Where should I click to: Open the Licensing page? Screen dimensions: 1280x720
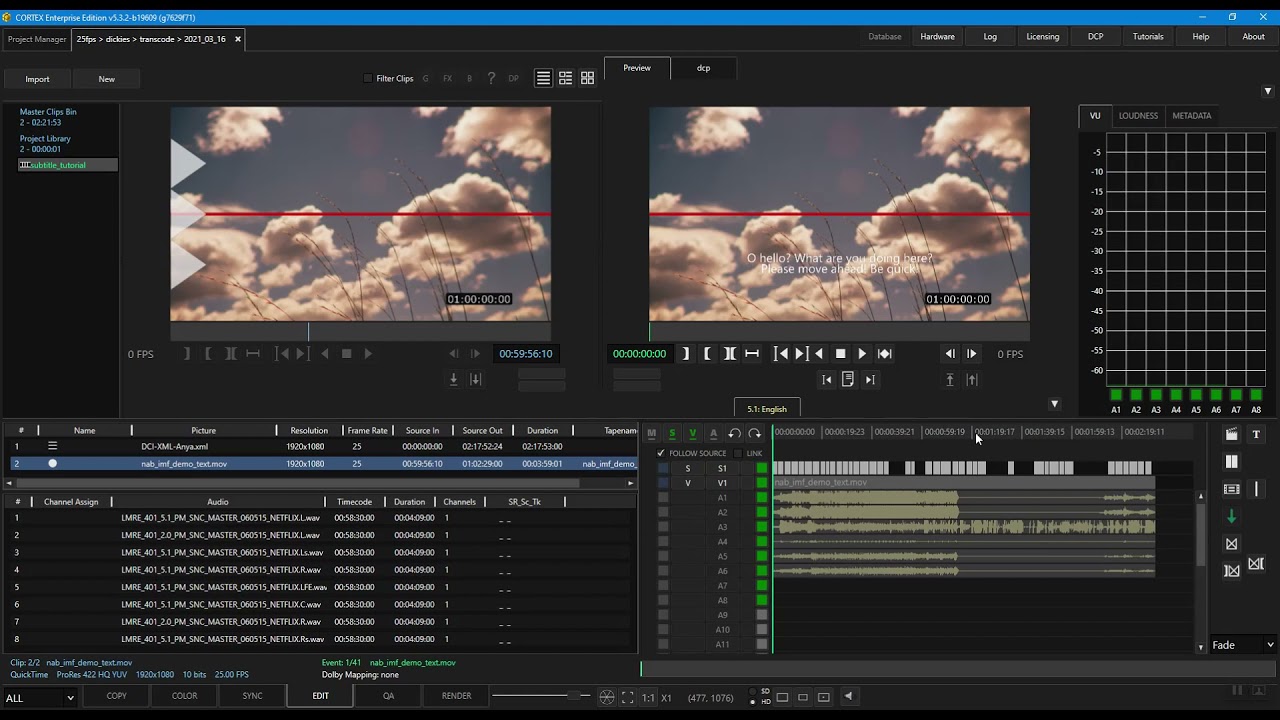pos(1043,36)
